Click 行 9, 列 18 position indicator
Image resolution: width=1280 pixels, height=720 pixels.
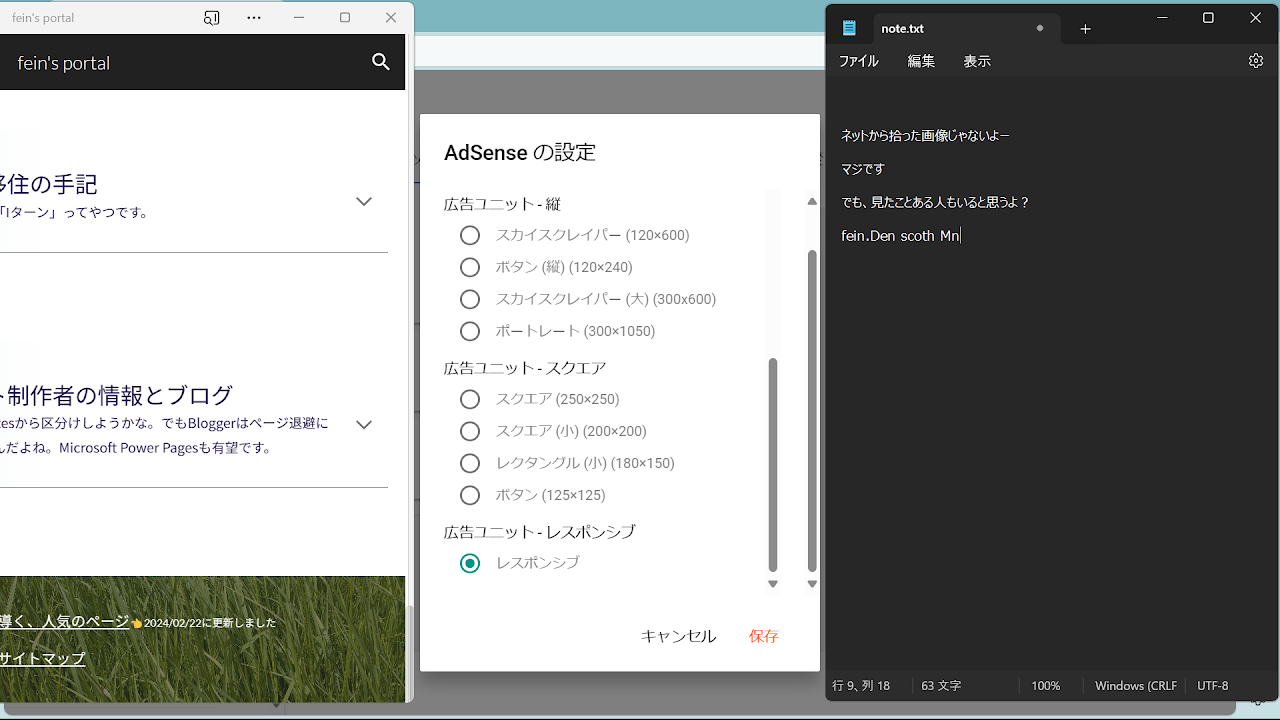pos(861,686)
